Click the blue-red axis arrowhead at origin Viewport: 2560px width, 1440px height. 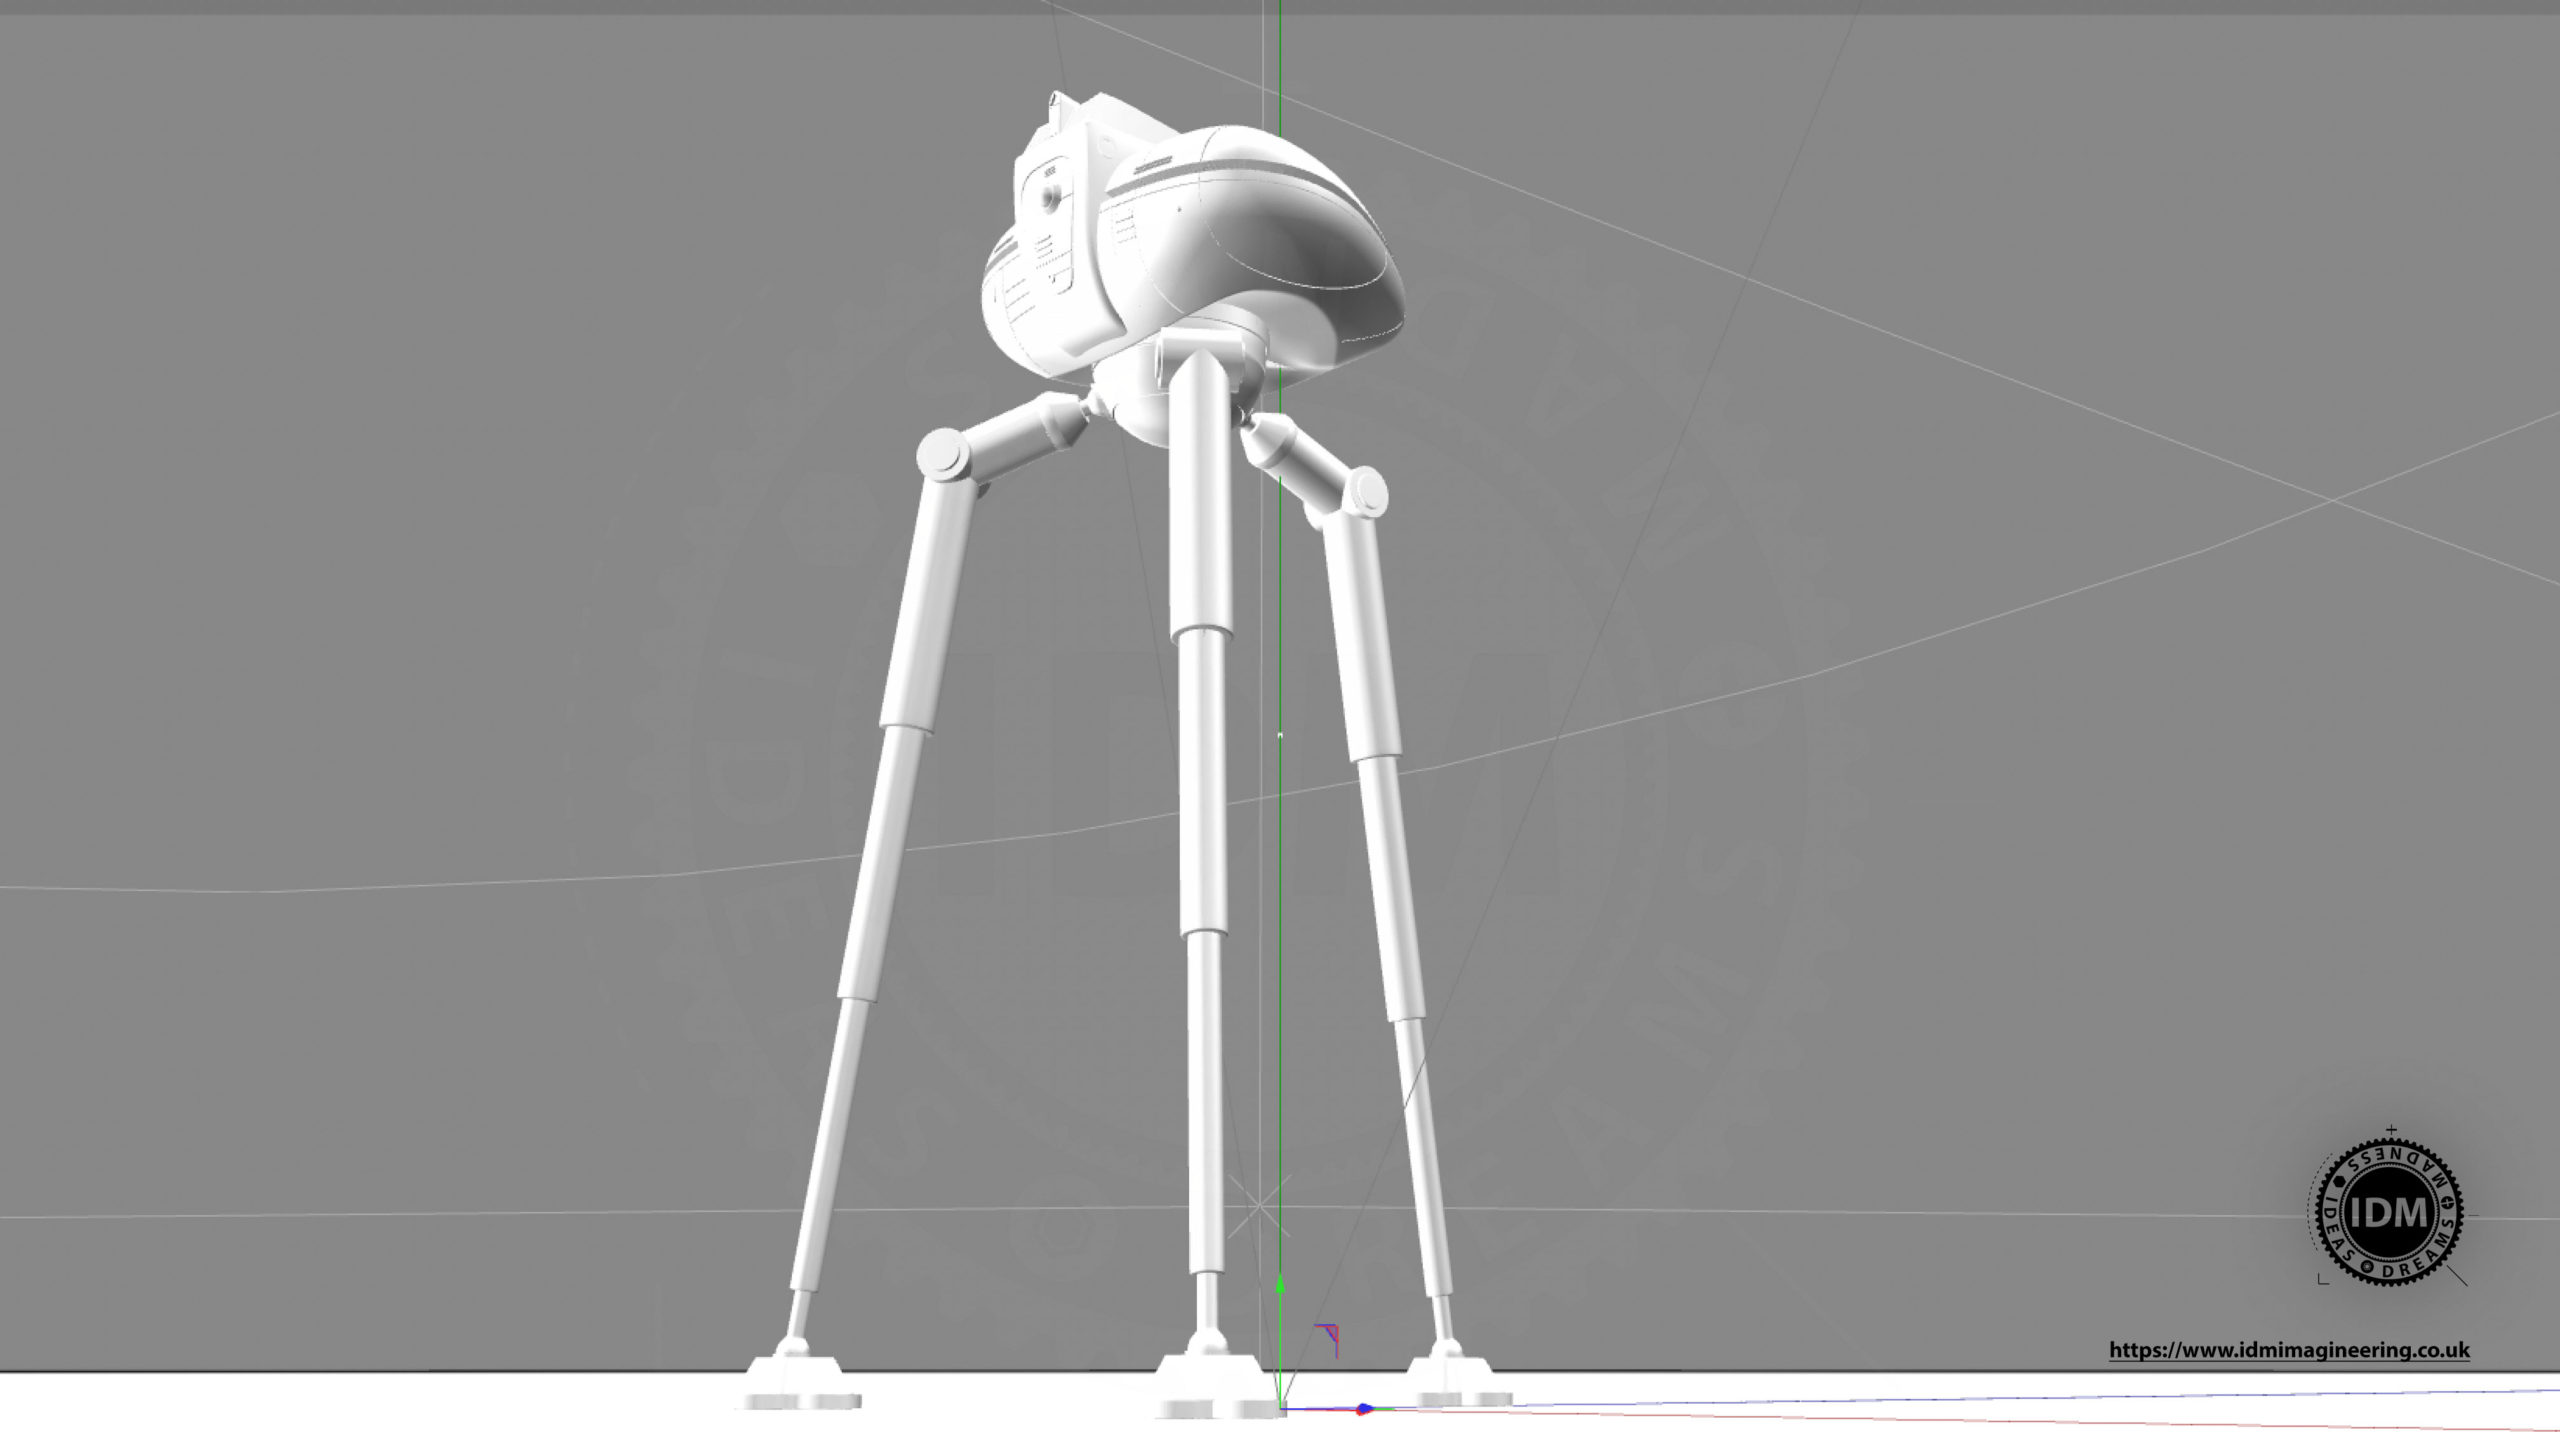[1363, 1410]
